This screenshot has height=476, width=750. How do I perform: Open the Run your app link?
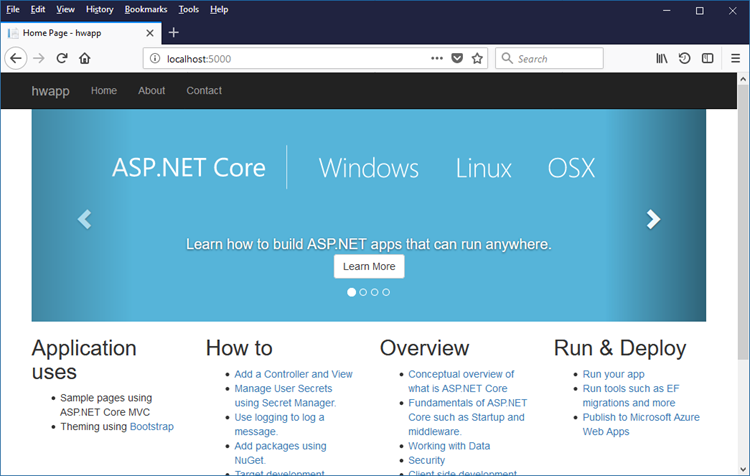coord(613,374)
